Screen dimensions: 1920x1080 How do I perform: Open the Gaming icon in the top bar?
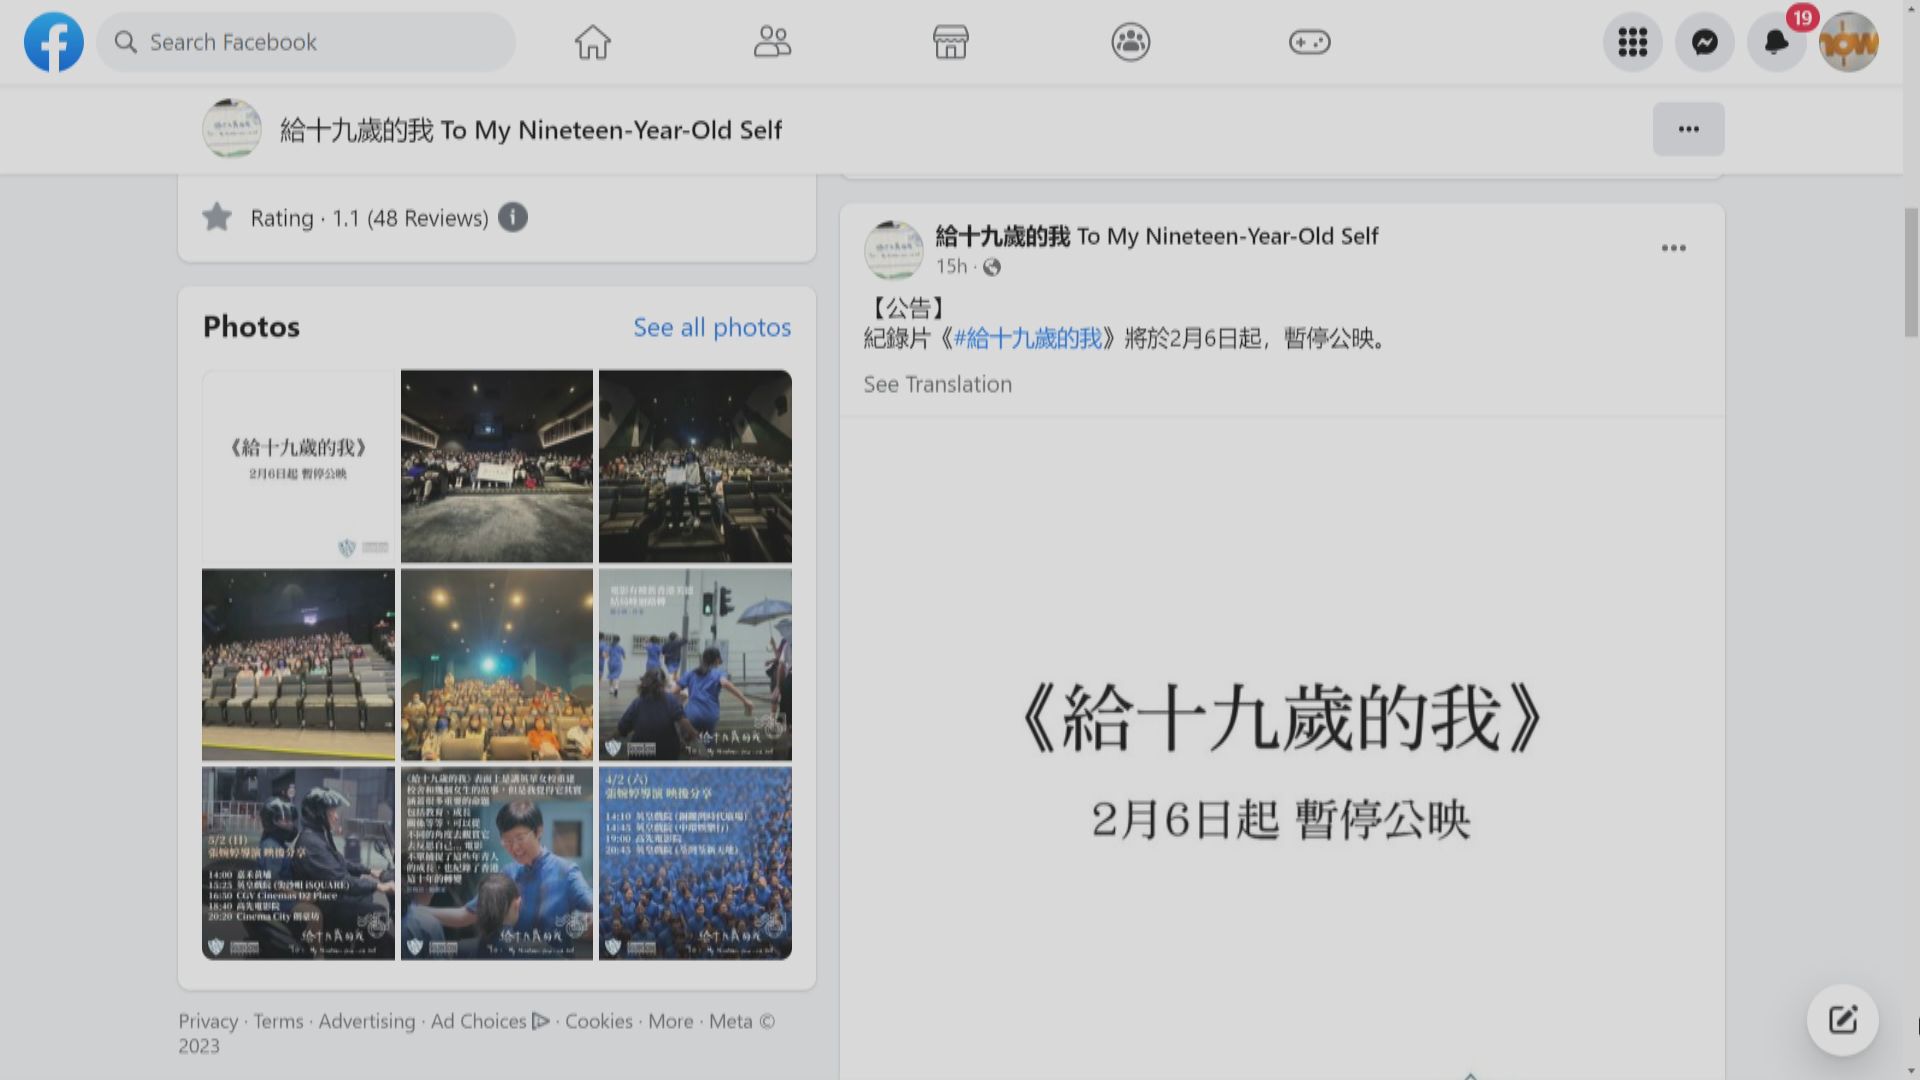point(1310,42)
